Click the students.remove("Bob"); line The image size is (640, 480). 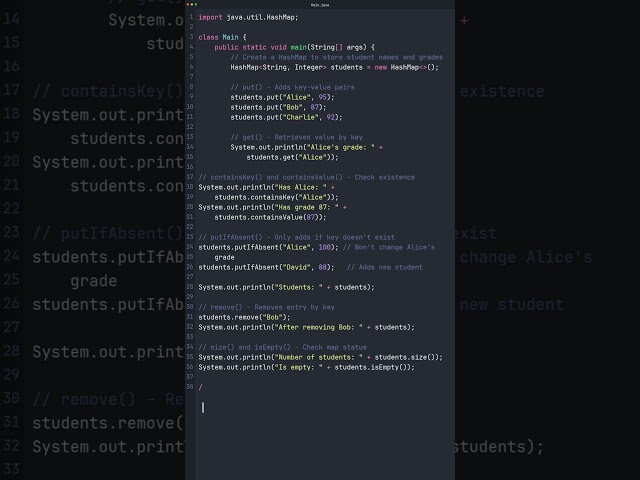click(244, 317)
